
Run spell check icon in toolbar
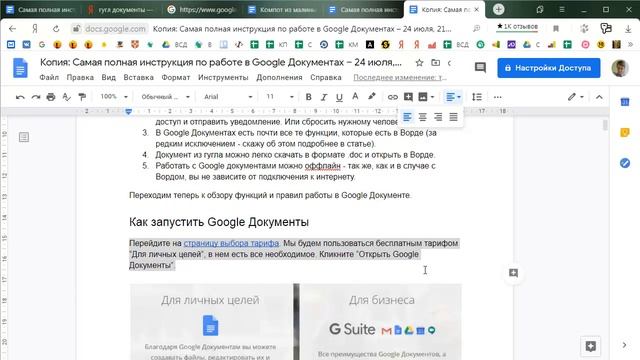click(66, 97)
